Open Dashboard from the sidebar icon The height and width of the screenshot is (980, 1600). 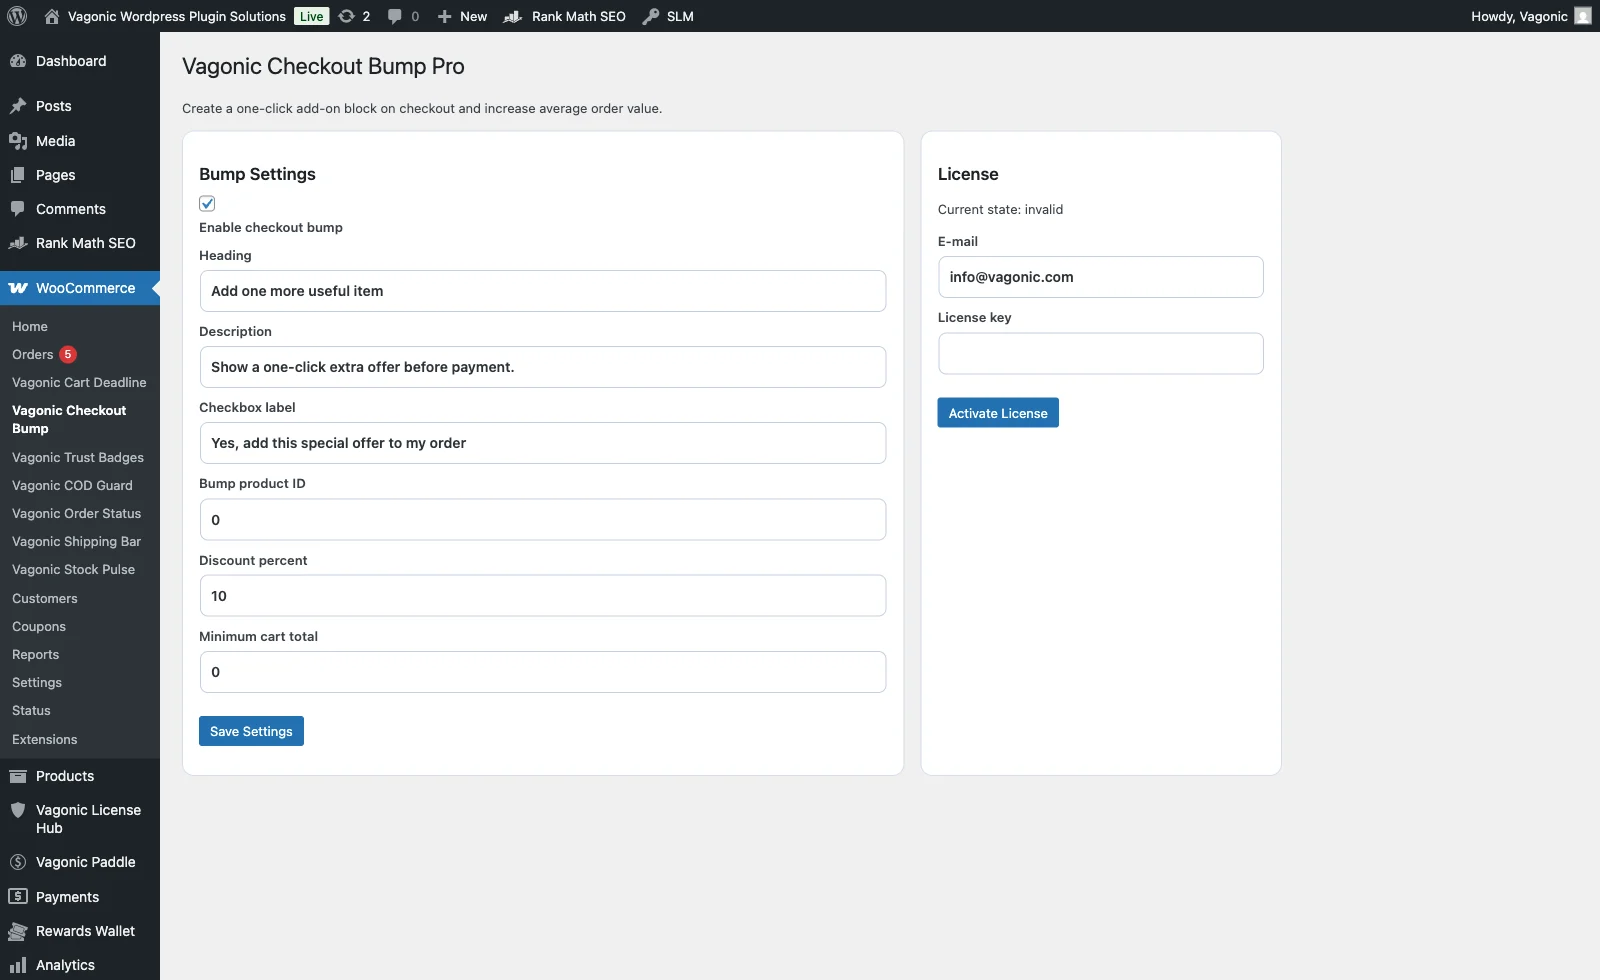click(18, 61)
